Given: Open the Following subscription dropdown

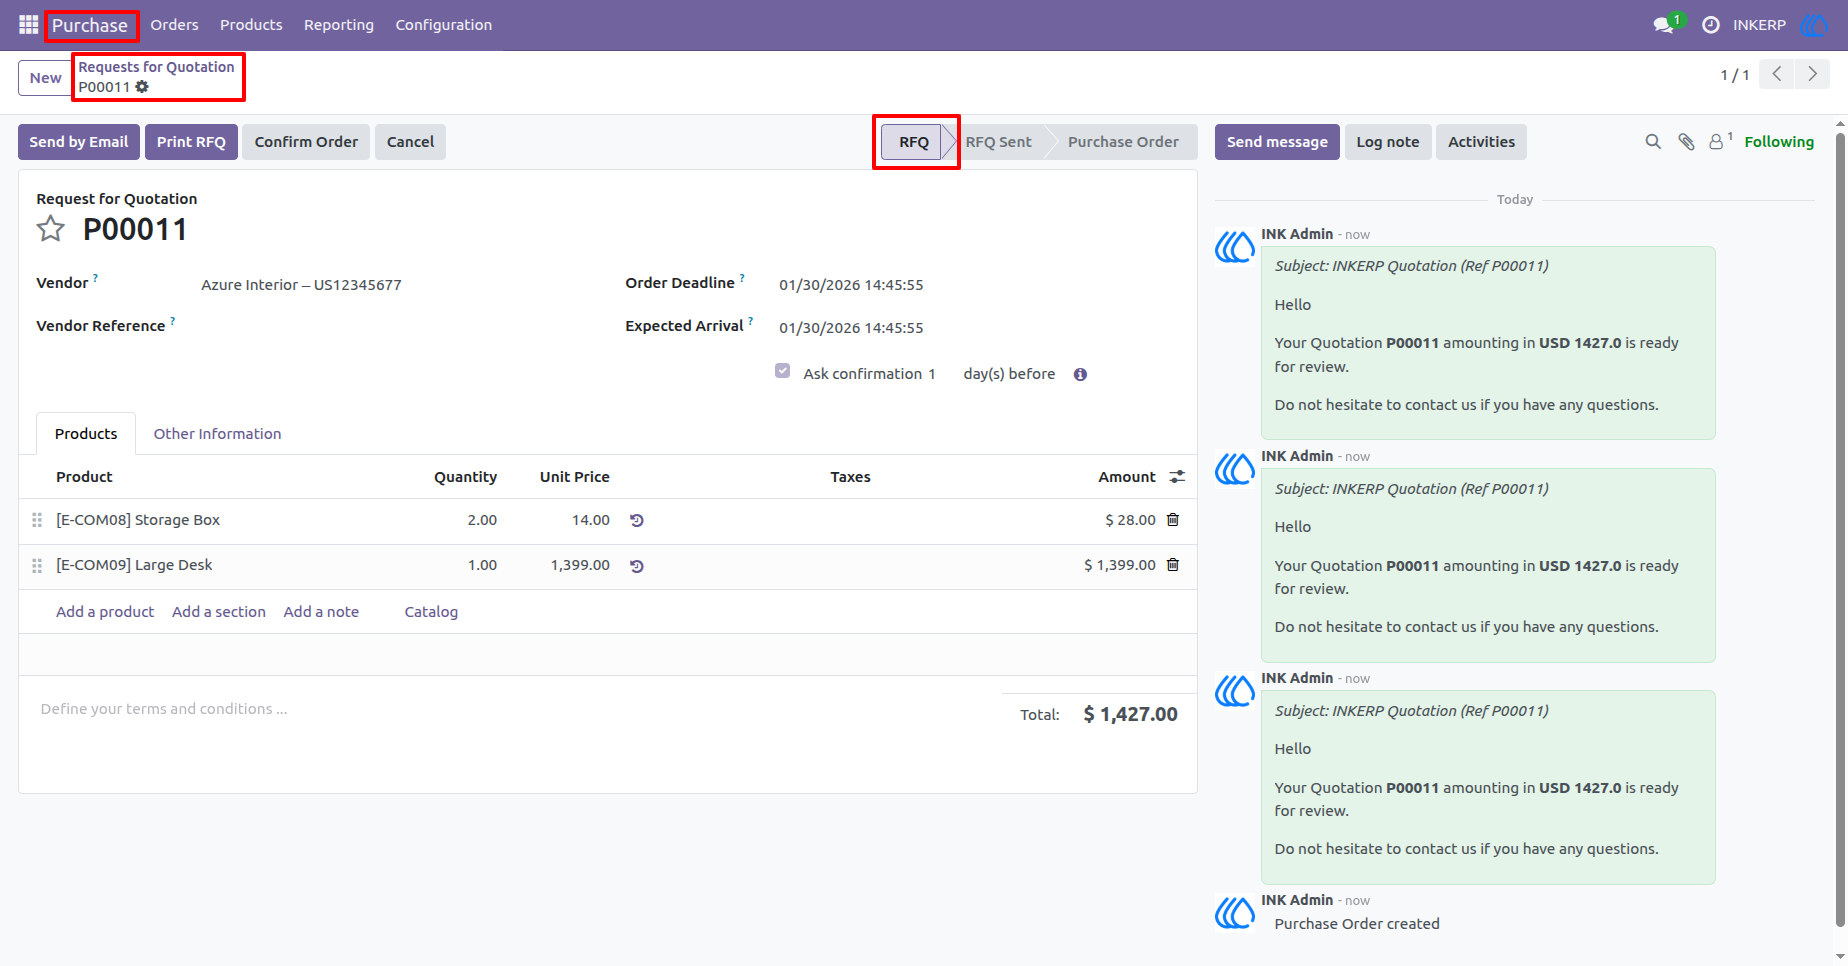Looking at the screenshot, I should 1779,142.
